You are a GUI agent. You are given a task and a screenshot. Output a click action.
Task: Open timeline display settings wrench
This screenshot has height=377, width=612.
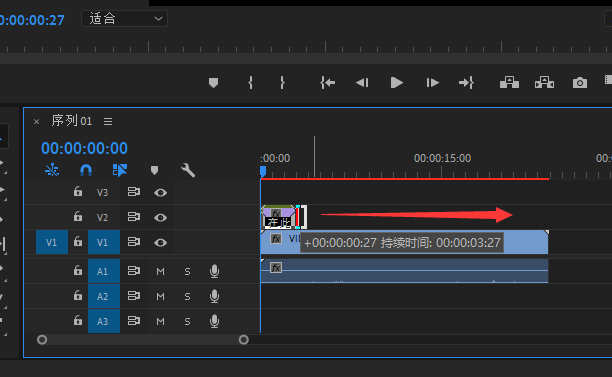[x=188, y=170]
